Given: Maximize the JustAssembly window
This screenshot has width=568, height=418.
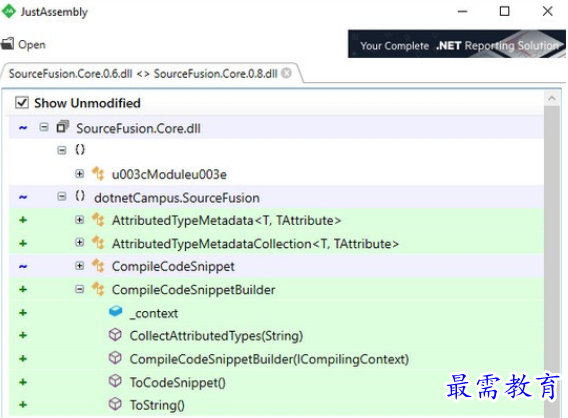Looking at the screenshot, I should click(x=504, y=11).
